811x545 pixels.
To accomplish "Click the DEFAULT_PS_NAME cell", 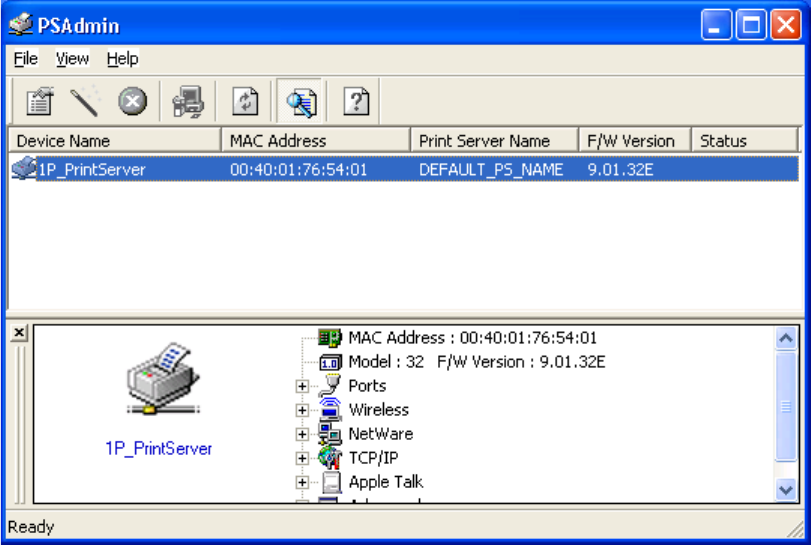I will point(491,169).
